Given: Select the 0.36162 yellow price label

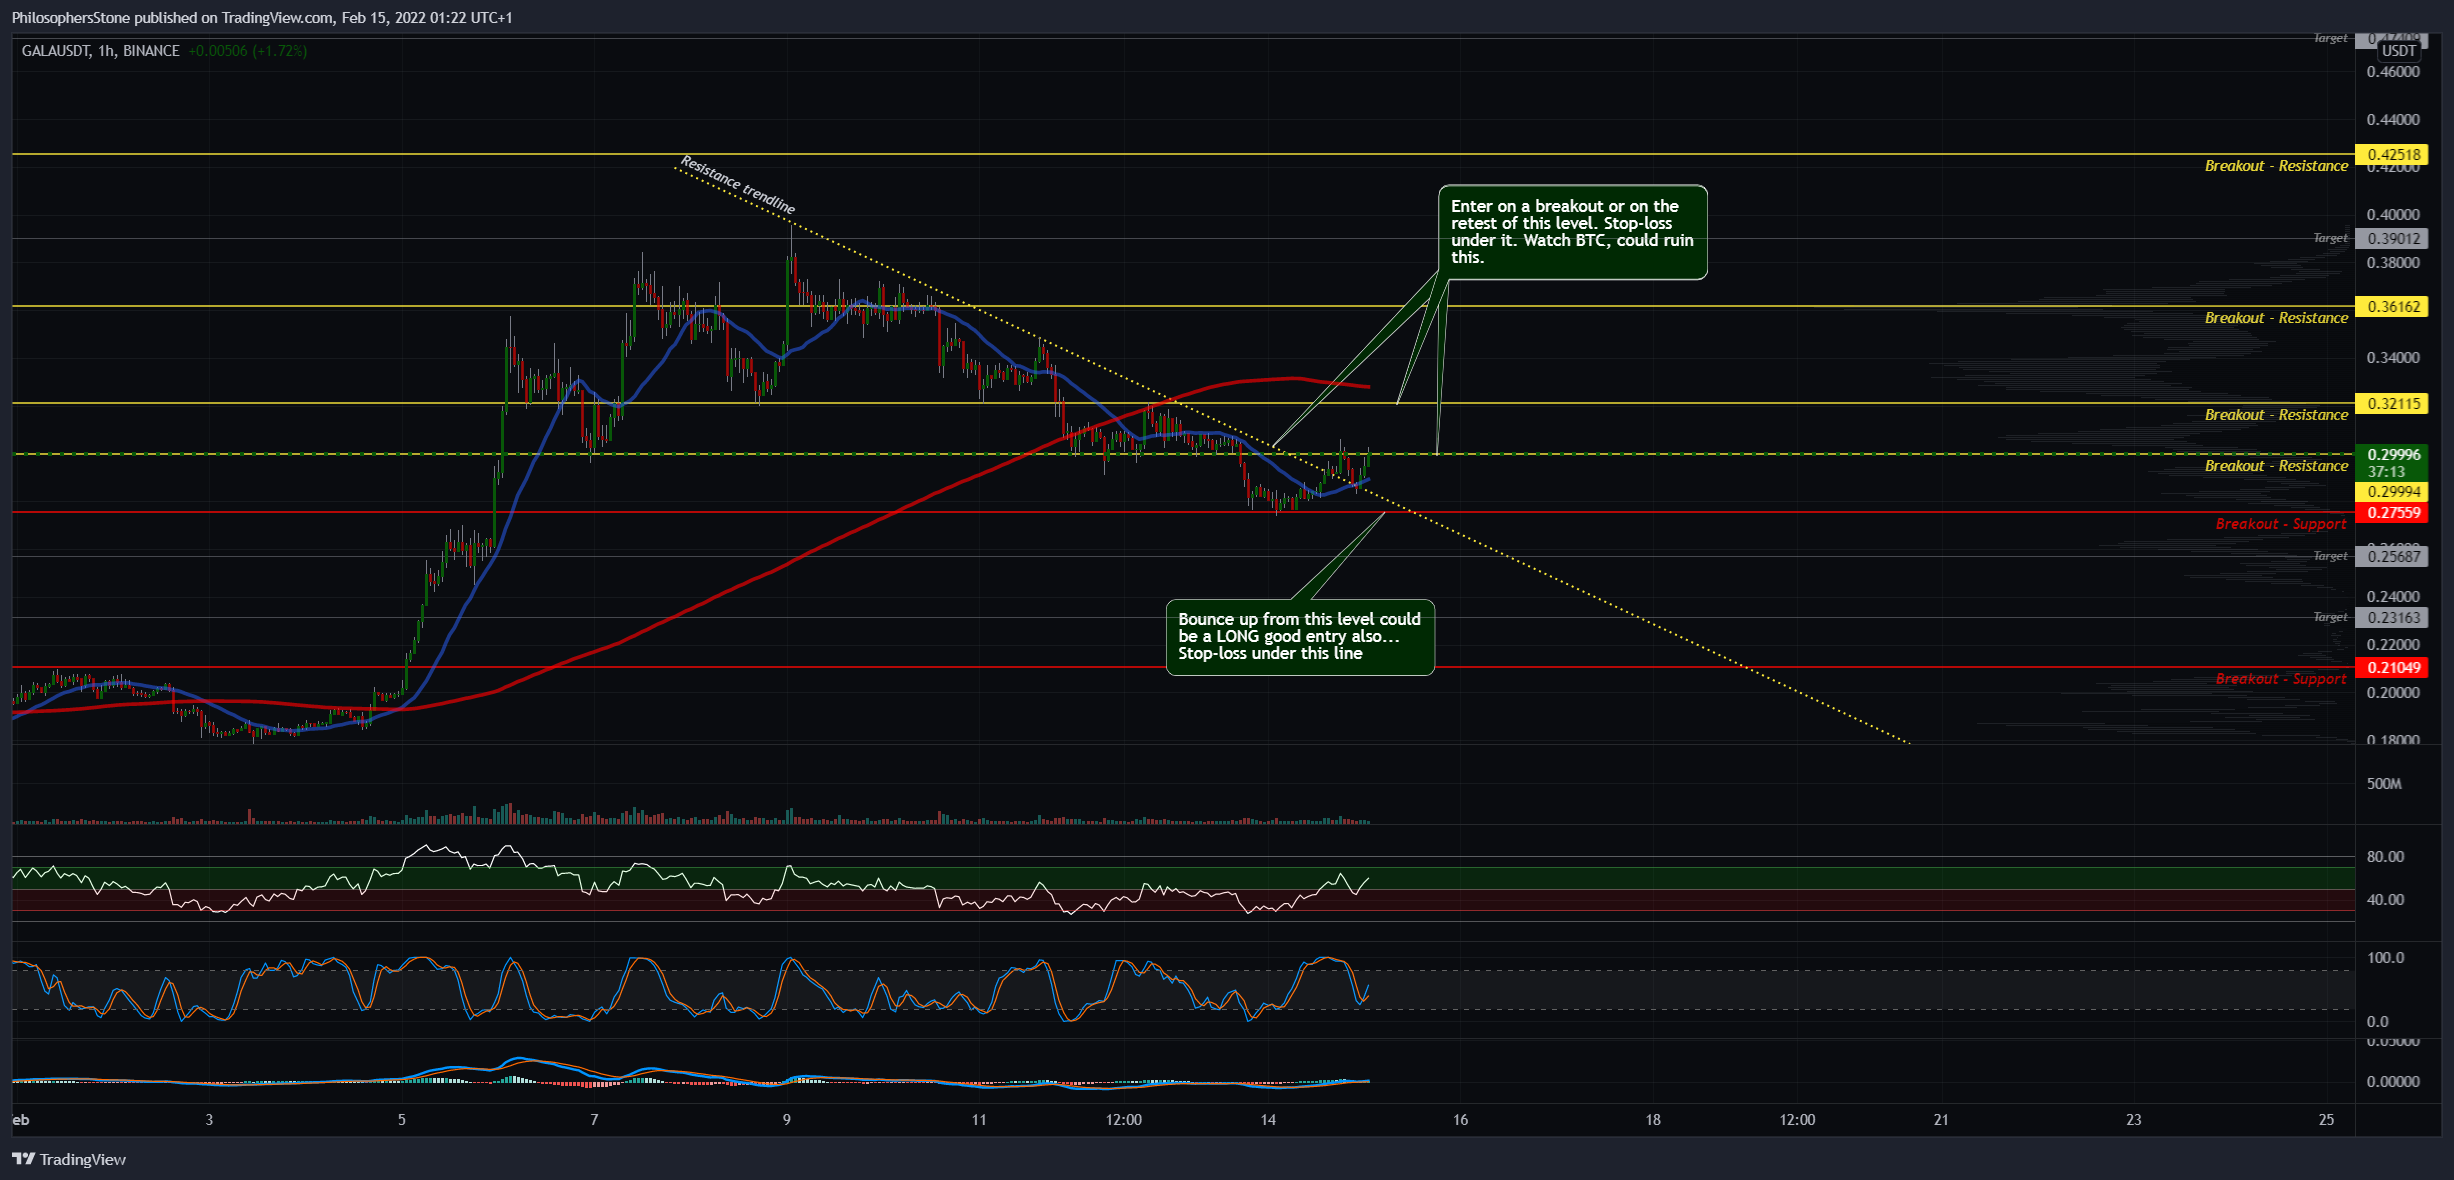Looking at the screenshot, I should (x=2392, y=306).
